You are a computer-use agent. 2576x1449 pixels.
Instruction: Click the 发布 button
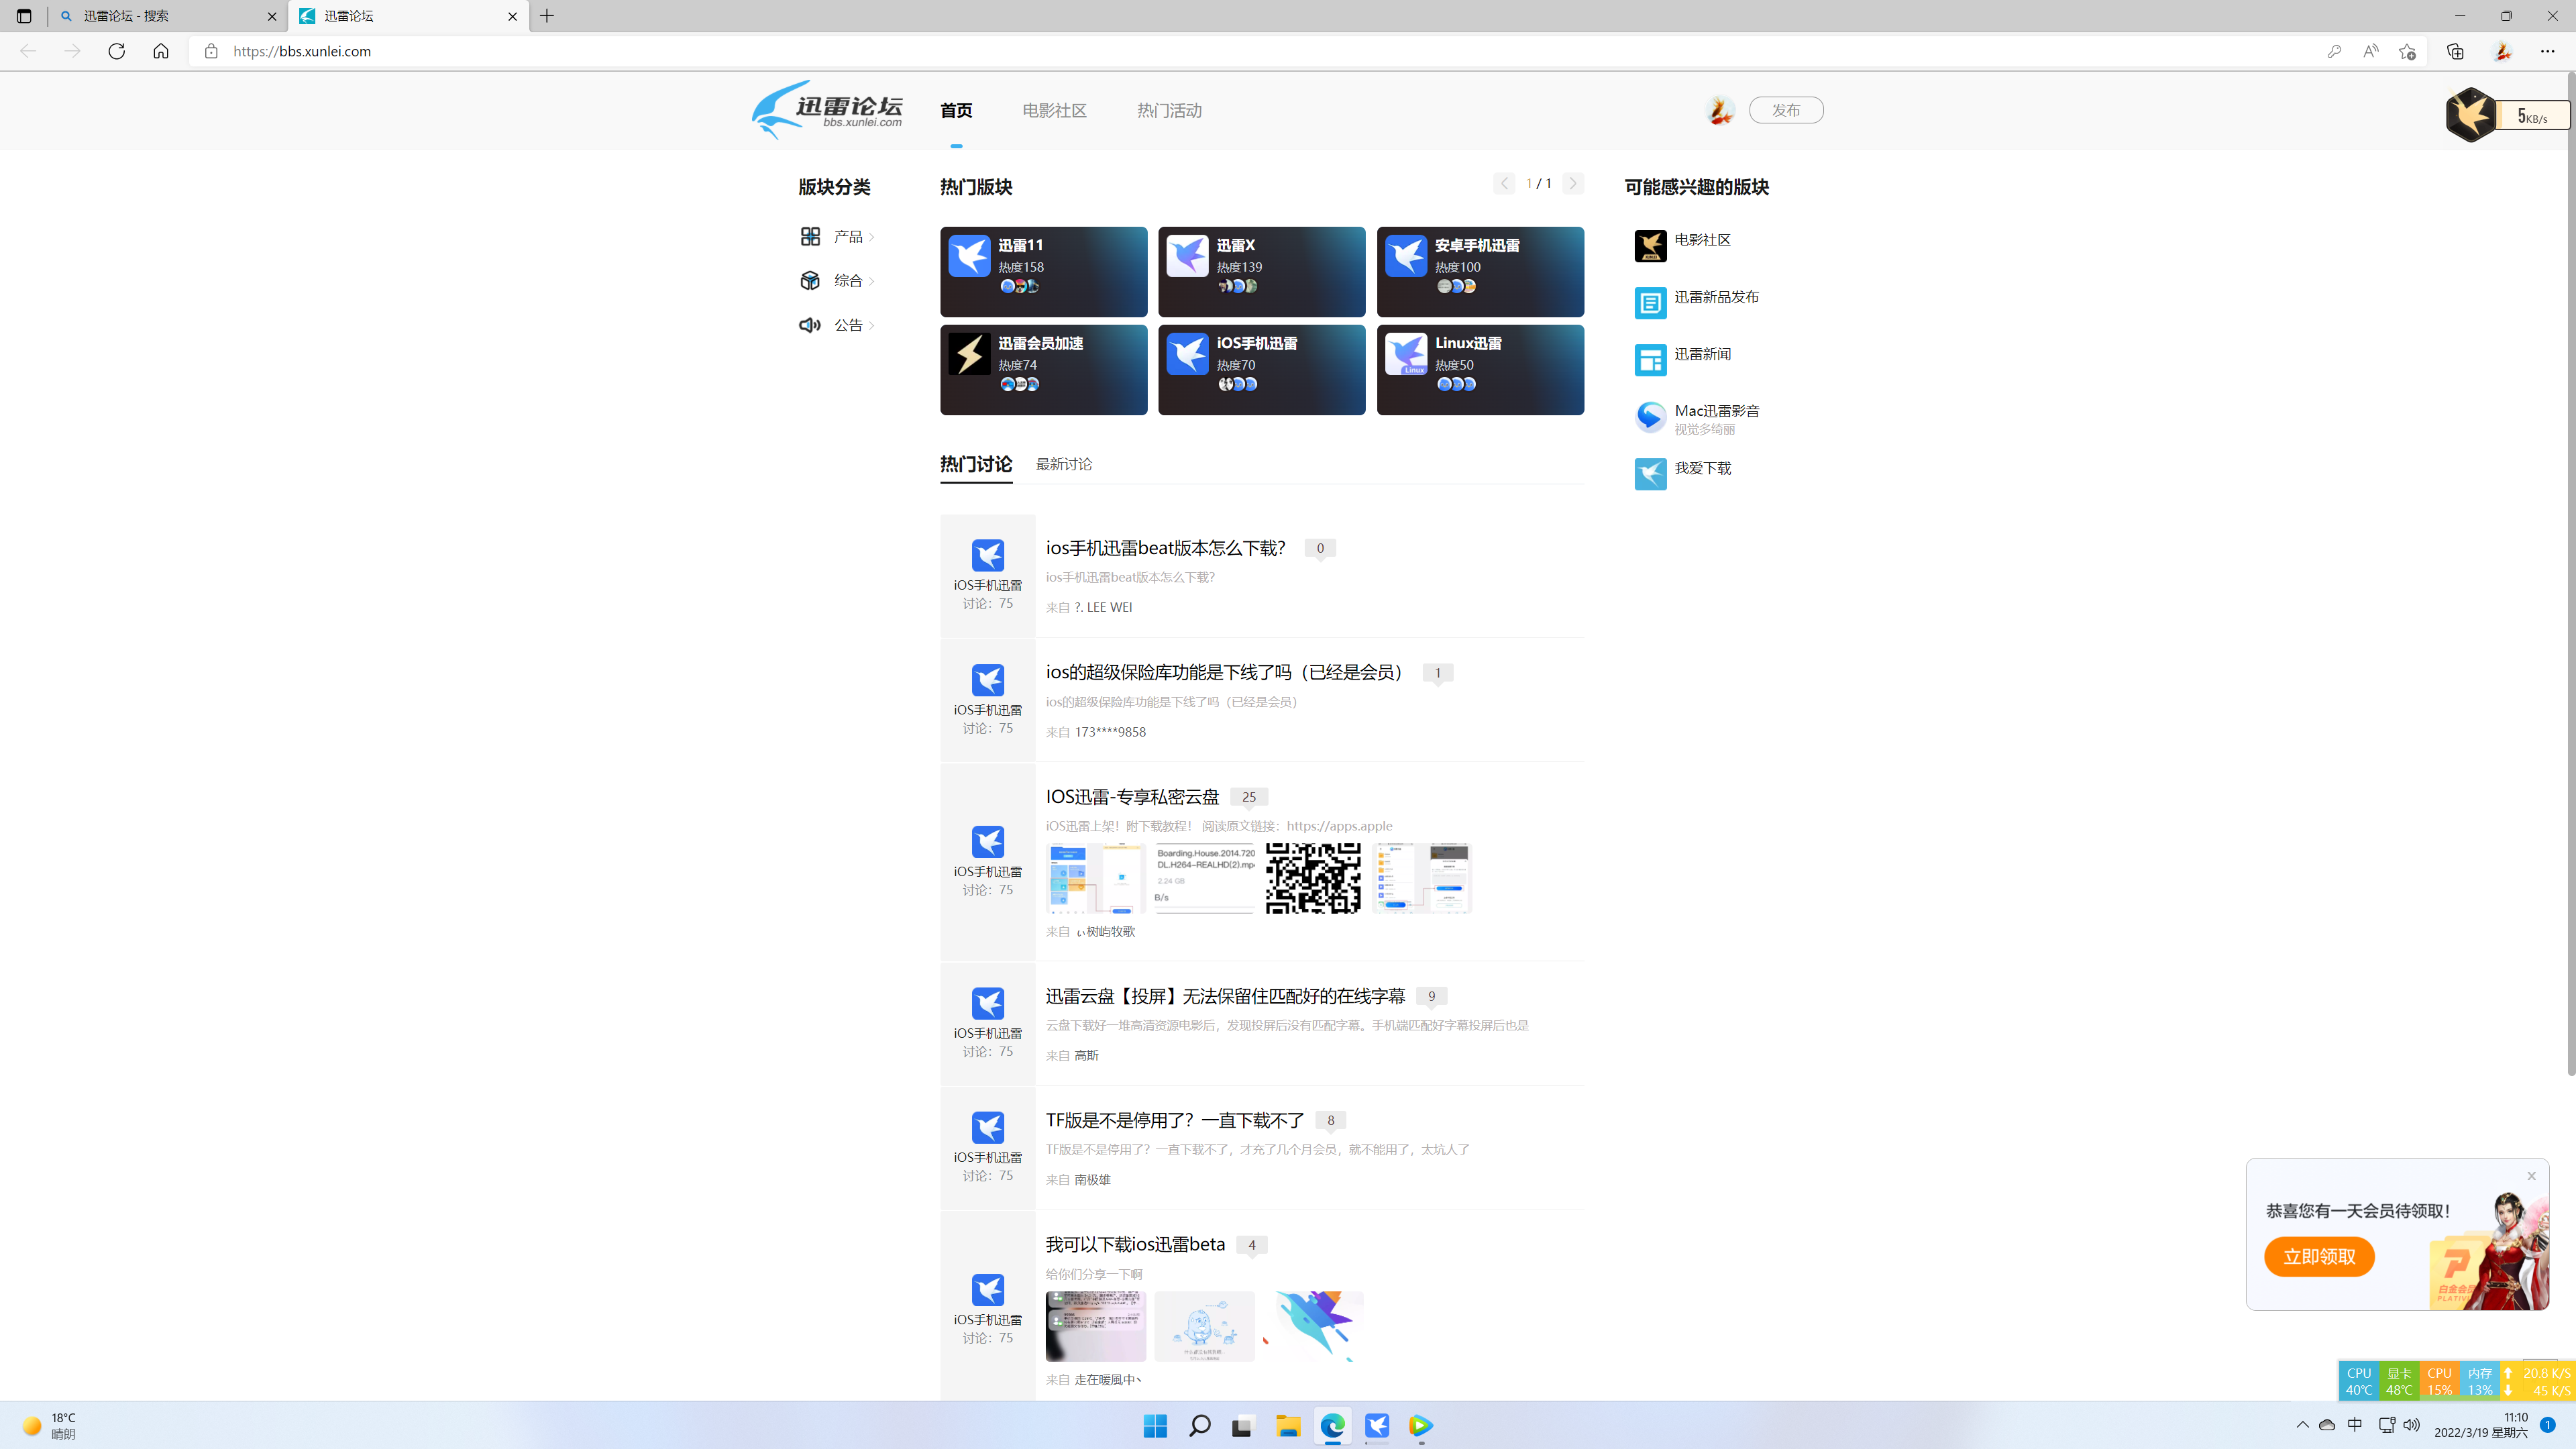click(1786, 110)
